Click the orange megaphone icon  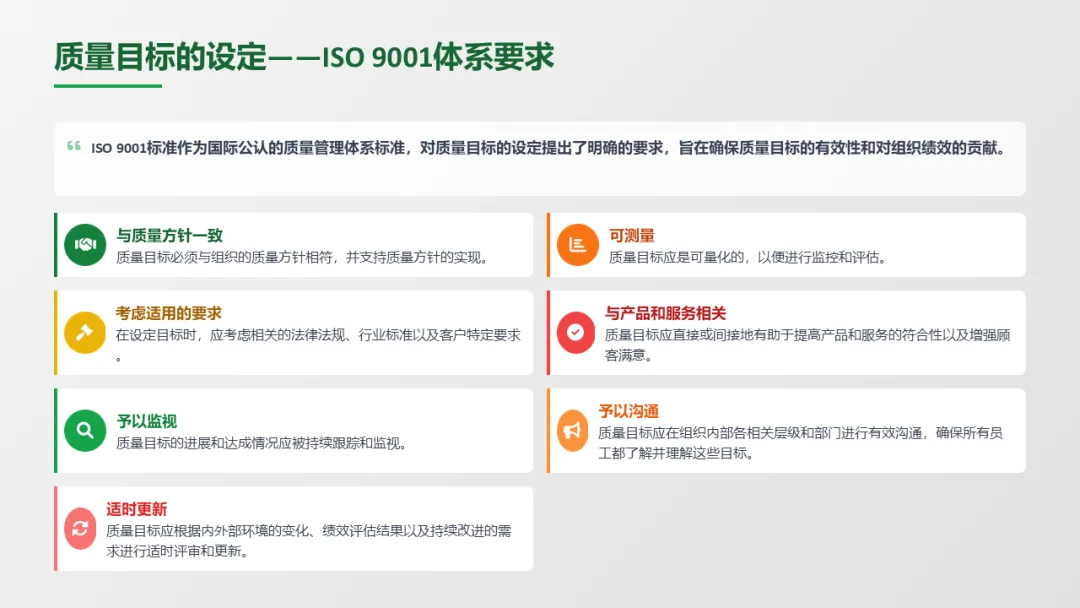click(572, 430)
